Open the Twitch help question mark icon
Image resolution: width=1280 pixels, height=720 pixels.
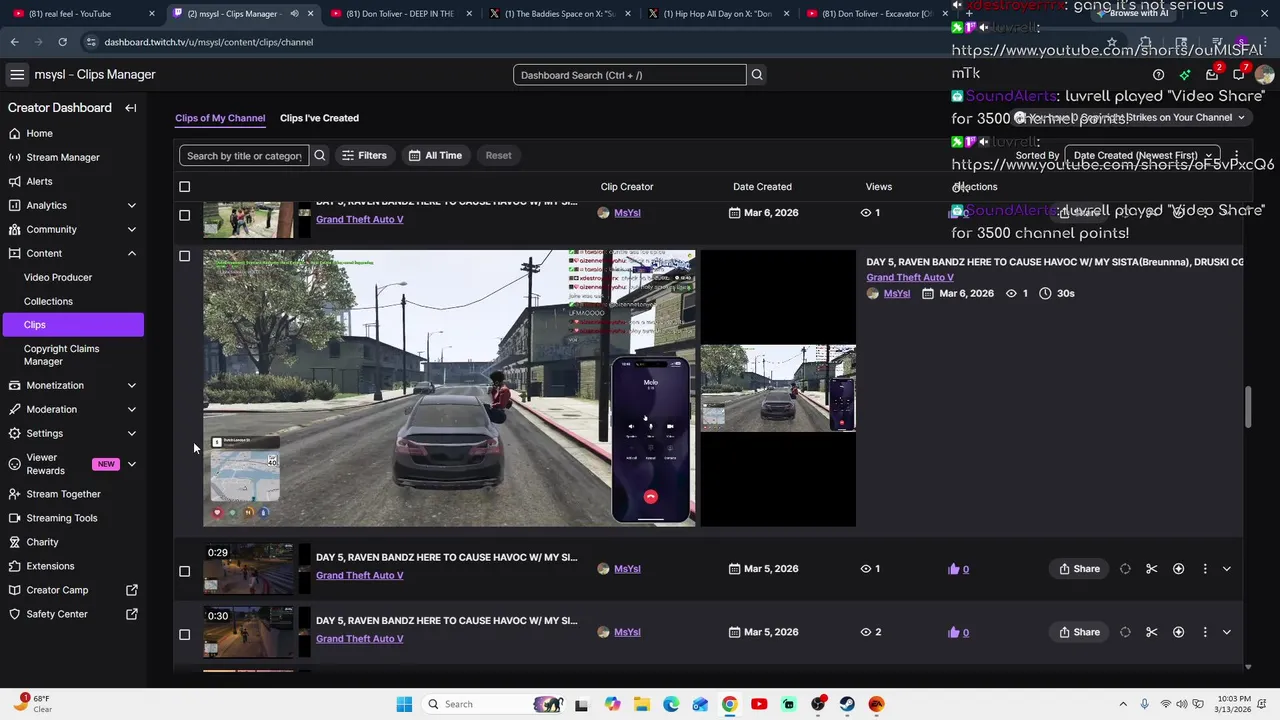tap(1158, 75)
